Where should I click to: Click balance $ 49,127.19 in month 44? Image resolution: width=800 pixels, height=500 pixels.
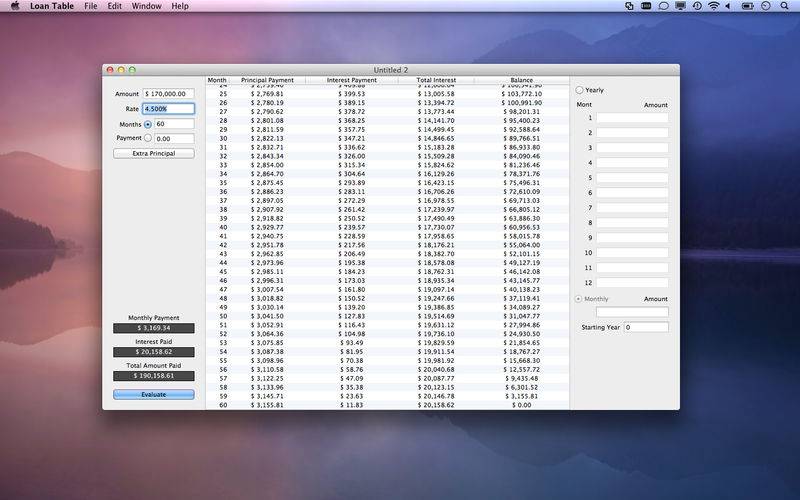pos(521,263)
